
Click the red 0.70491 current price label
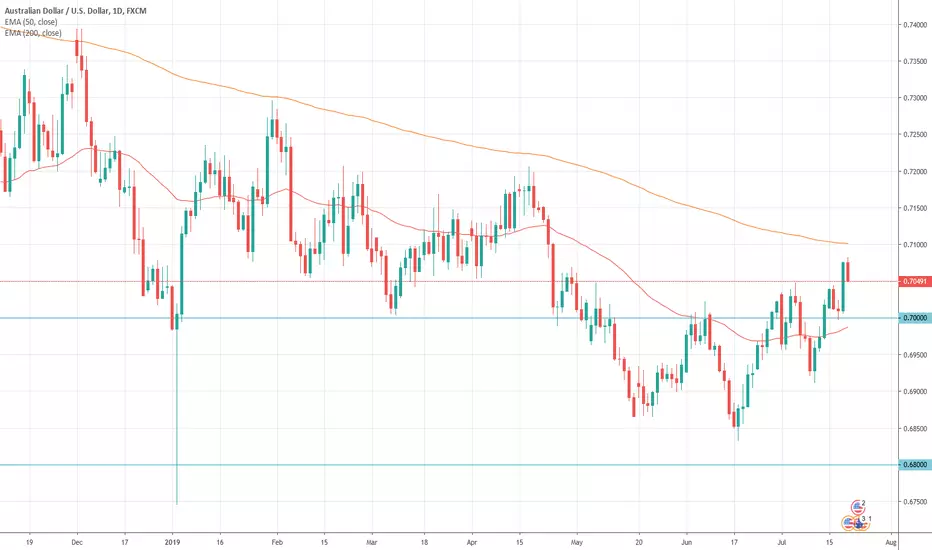[x=914, y=281]
